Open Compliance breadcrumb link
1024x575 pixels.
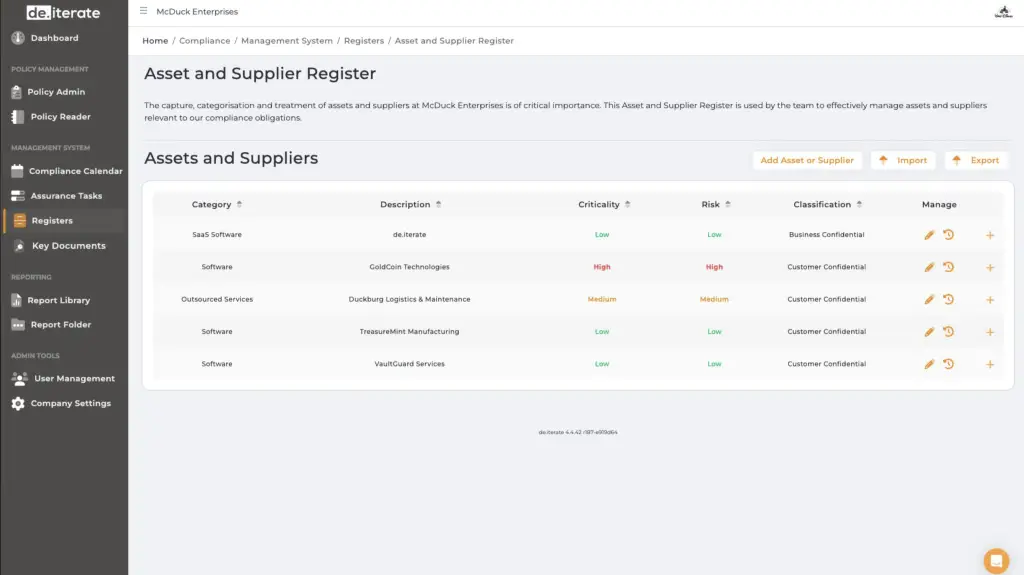(x=204, y=41)
